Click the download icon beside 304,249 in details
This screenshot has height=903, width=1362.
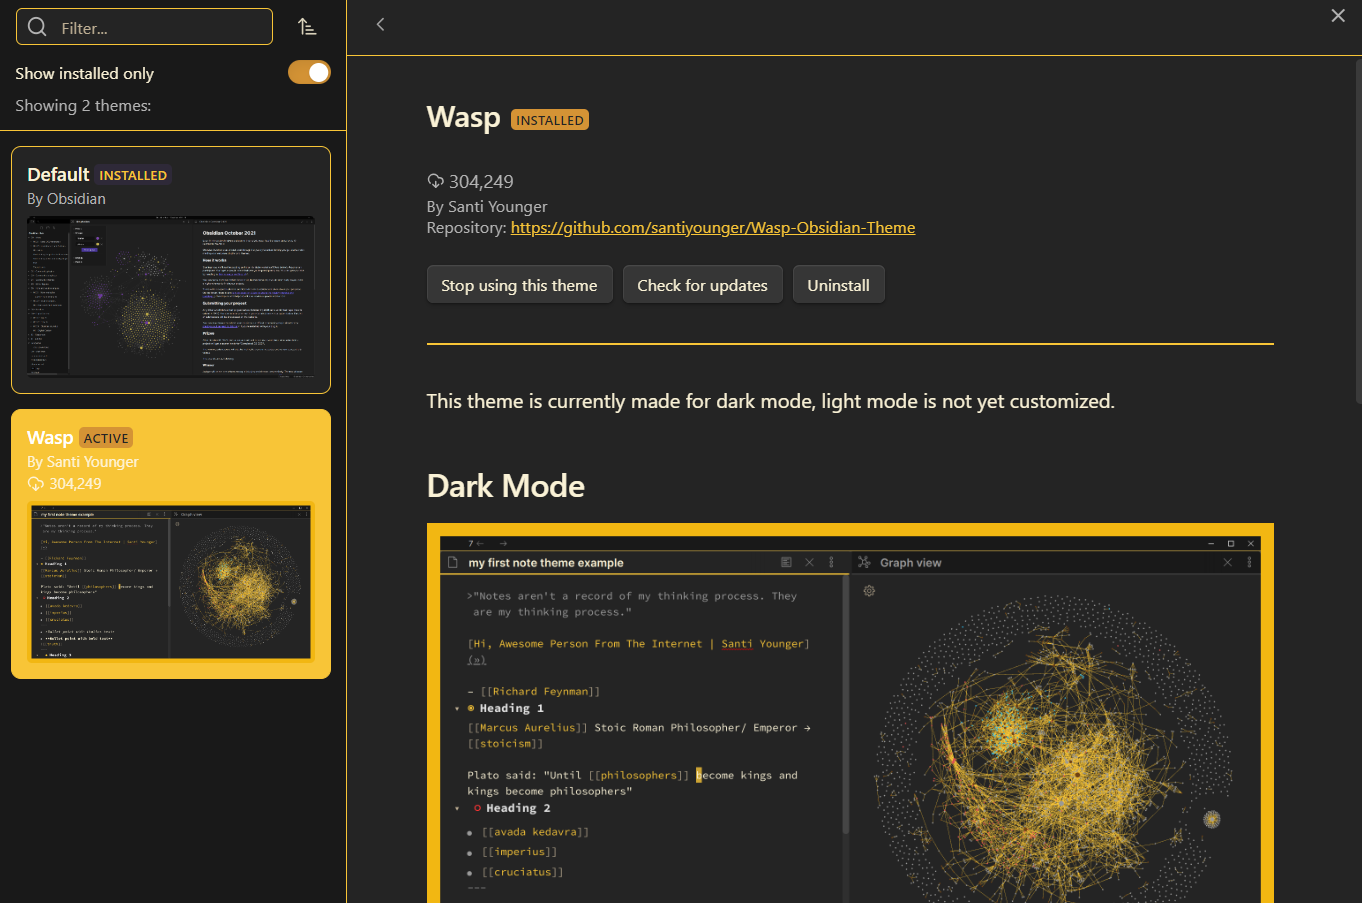[x=435, y=181]
